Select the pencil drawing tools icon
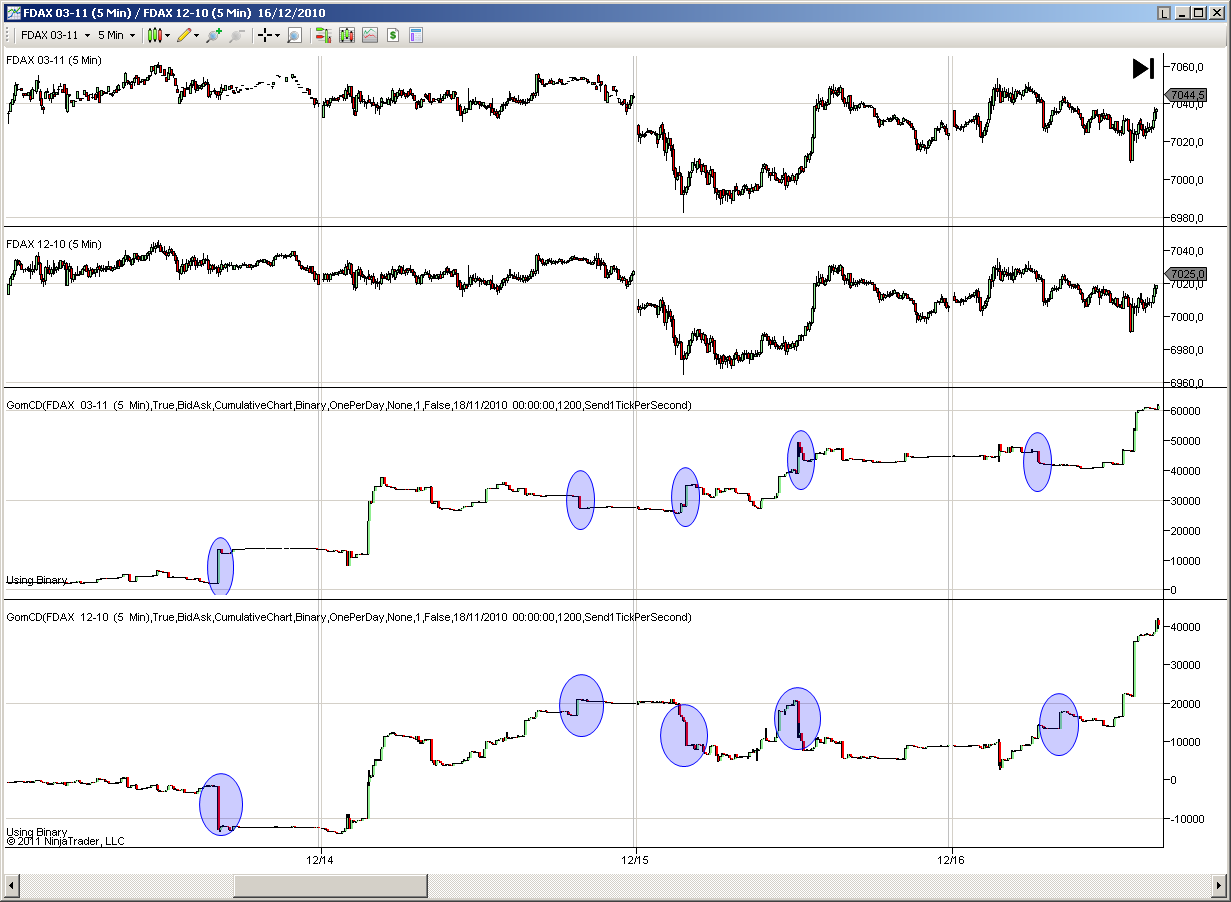Viewport: 1231px width, 902px height. (183, 35)
